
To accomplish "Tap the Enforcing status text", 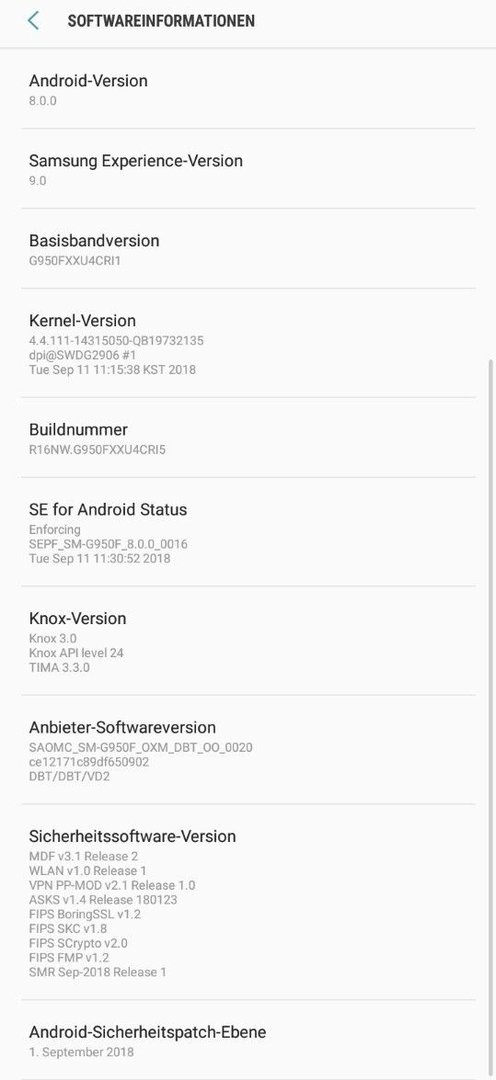I will point(54,530).
